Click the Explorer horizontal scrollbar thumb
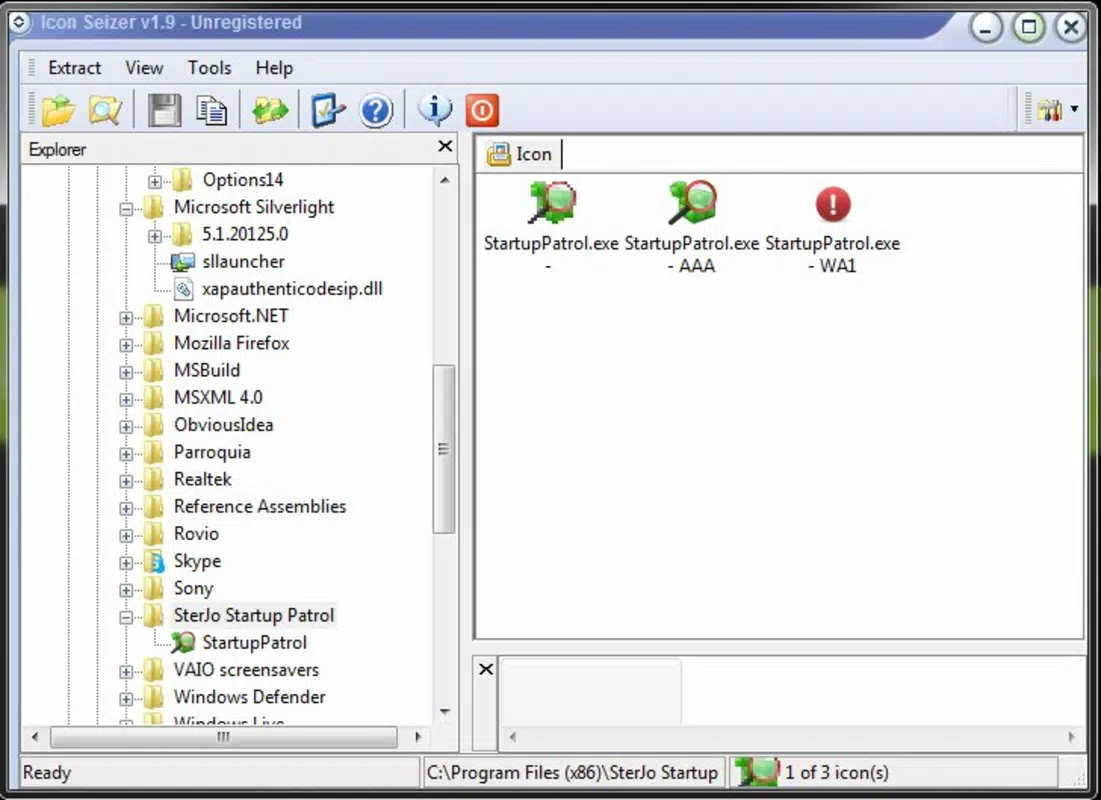Image resolution: width=1101 pixels, height=800 pixels. [223, 737]
